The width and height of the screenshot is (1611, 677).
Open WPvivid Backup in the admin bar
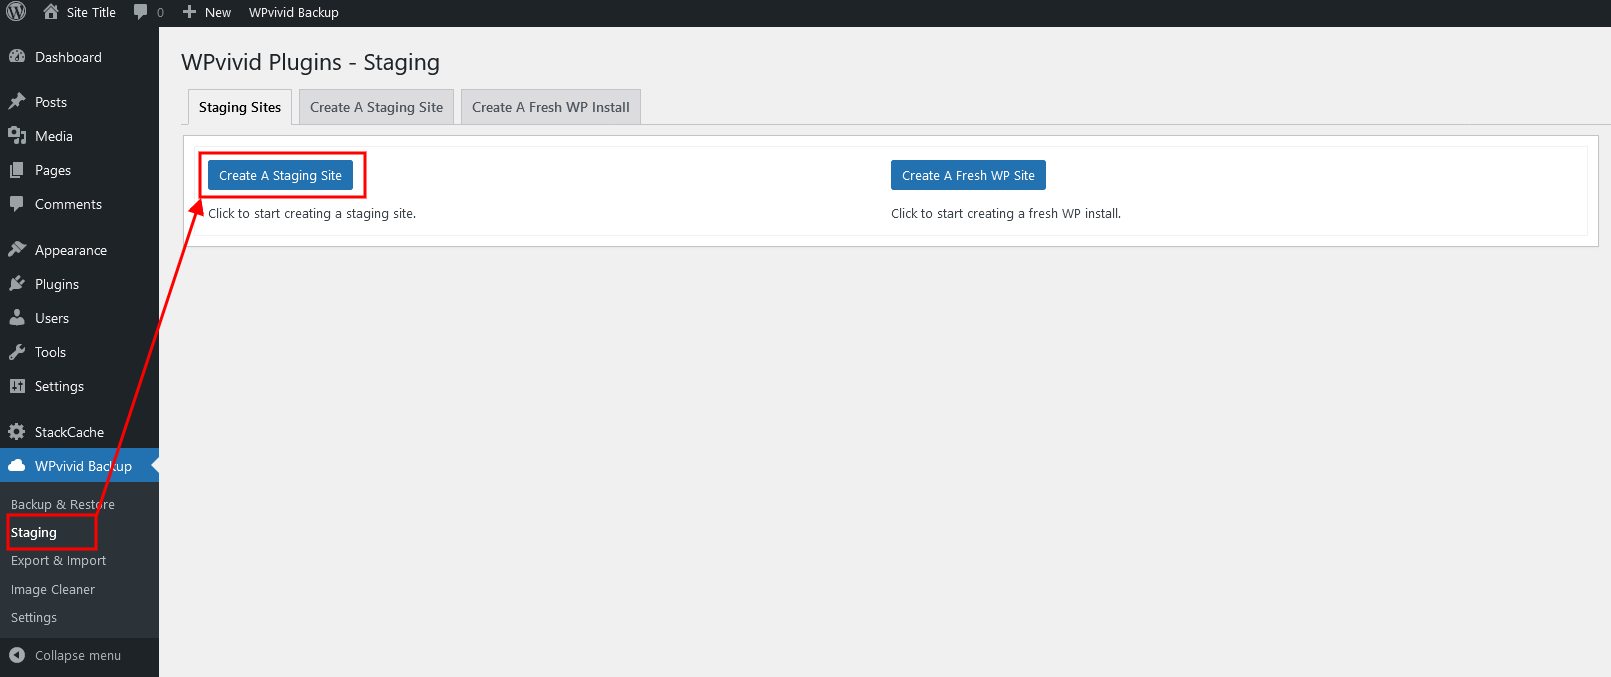pyautogui.click(x=294, y=12)
